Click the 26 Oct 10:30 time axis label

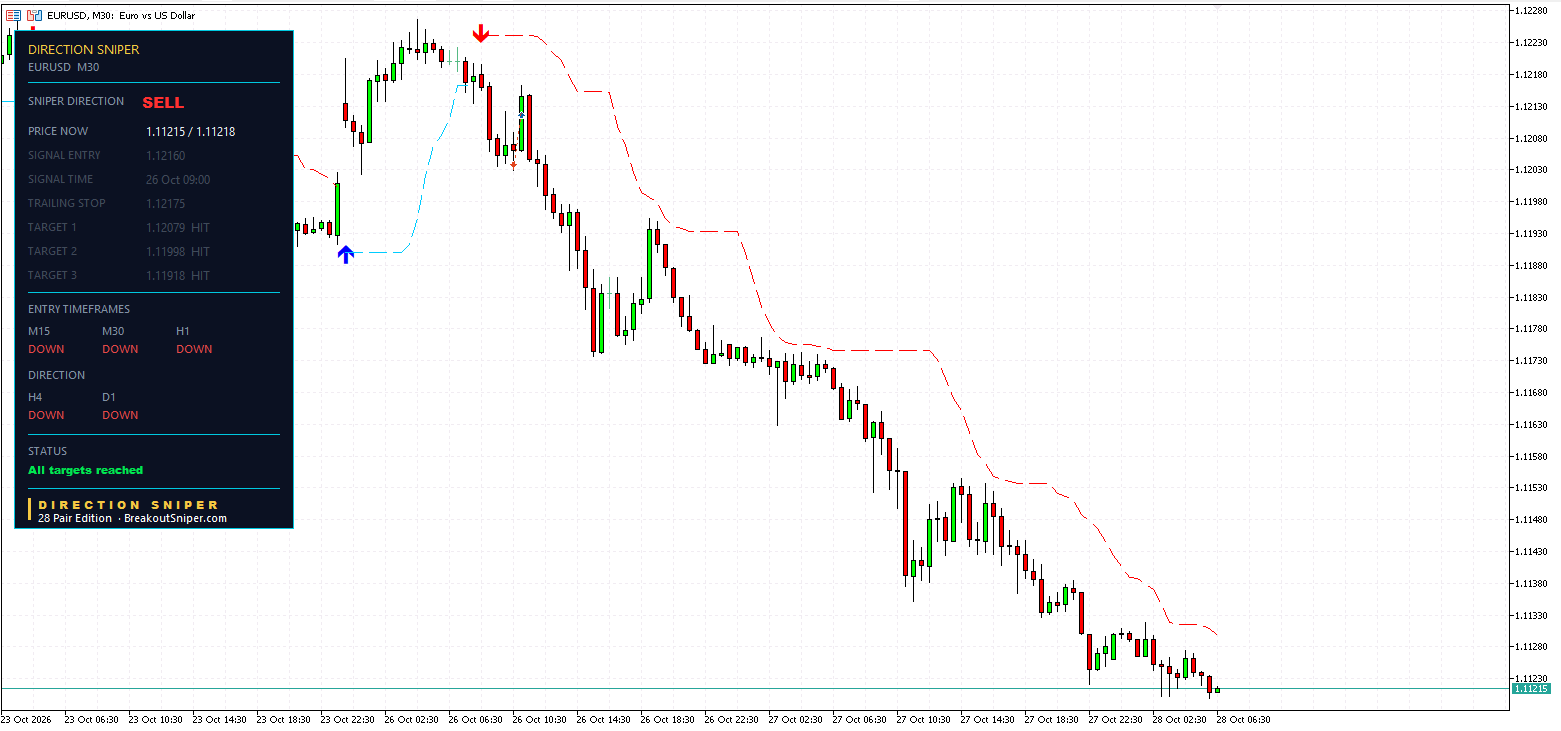pos(537,719)
